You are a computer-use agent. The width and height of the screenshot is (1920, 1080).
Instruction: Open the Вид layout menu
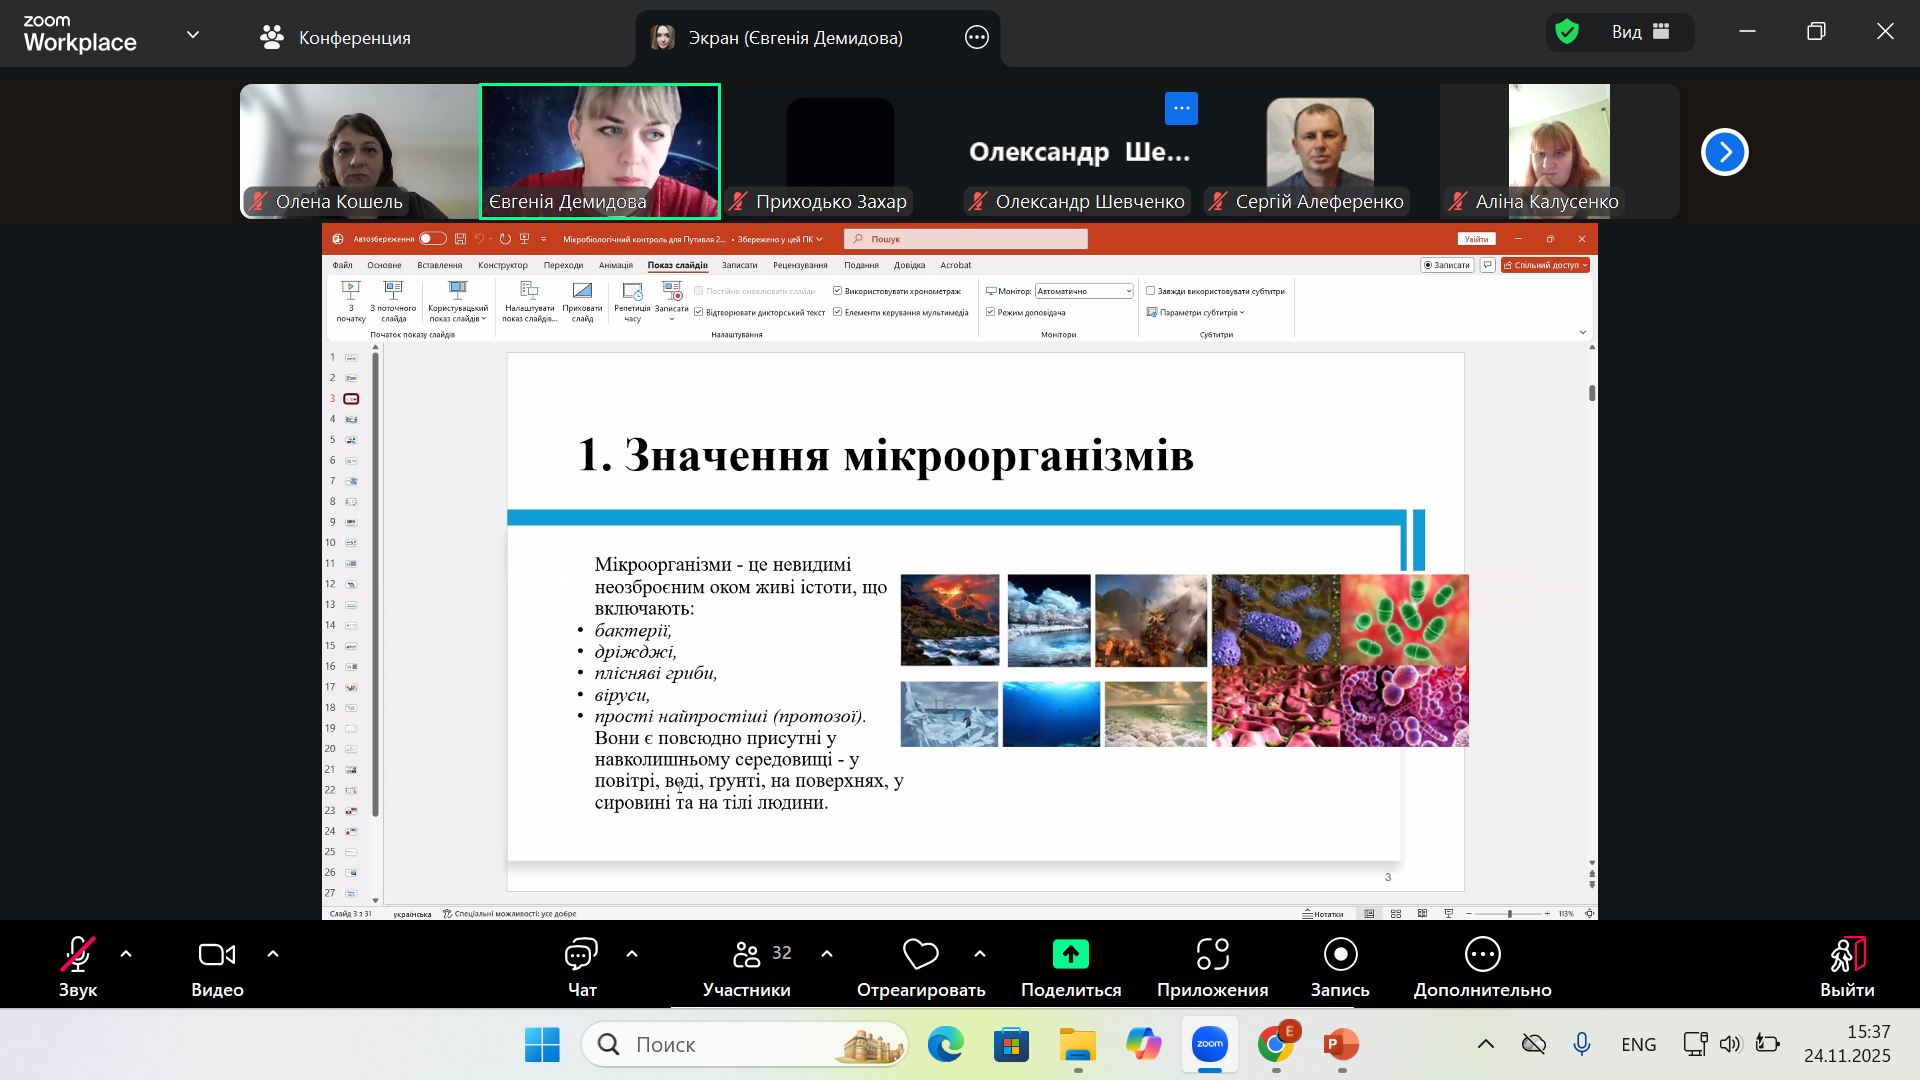coord(1640,32)
